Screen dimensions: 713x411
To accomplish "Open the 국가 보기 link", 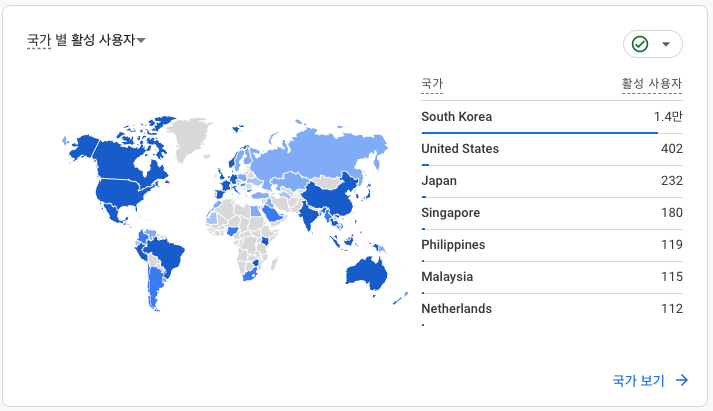I will pyautogui.click(x=638, y=380).
